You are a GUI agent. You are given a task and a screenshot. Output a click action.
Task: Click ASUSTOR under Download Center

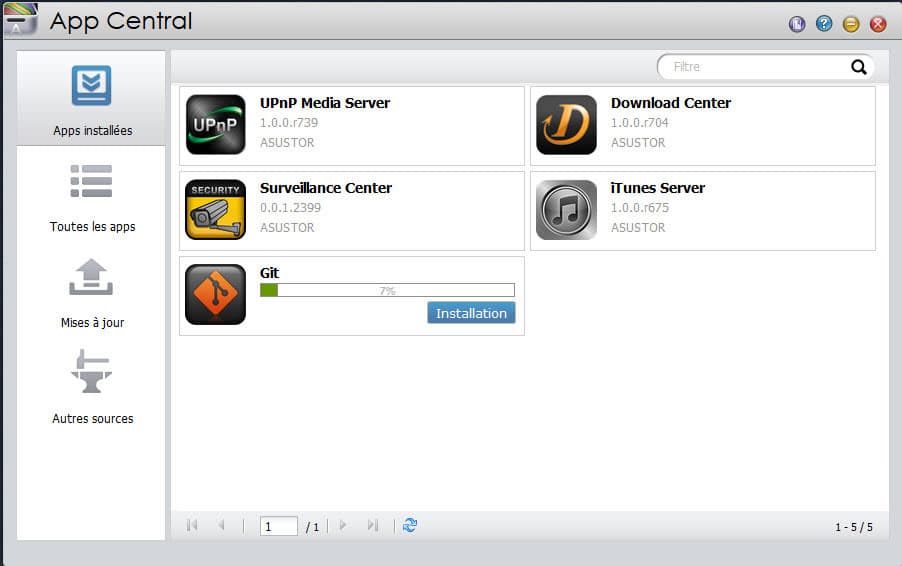pyautogui.click(x=638, y=143)
